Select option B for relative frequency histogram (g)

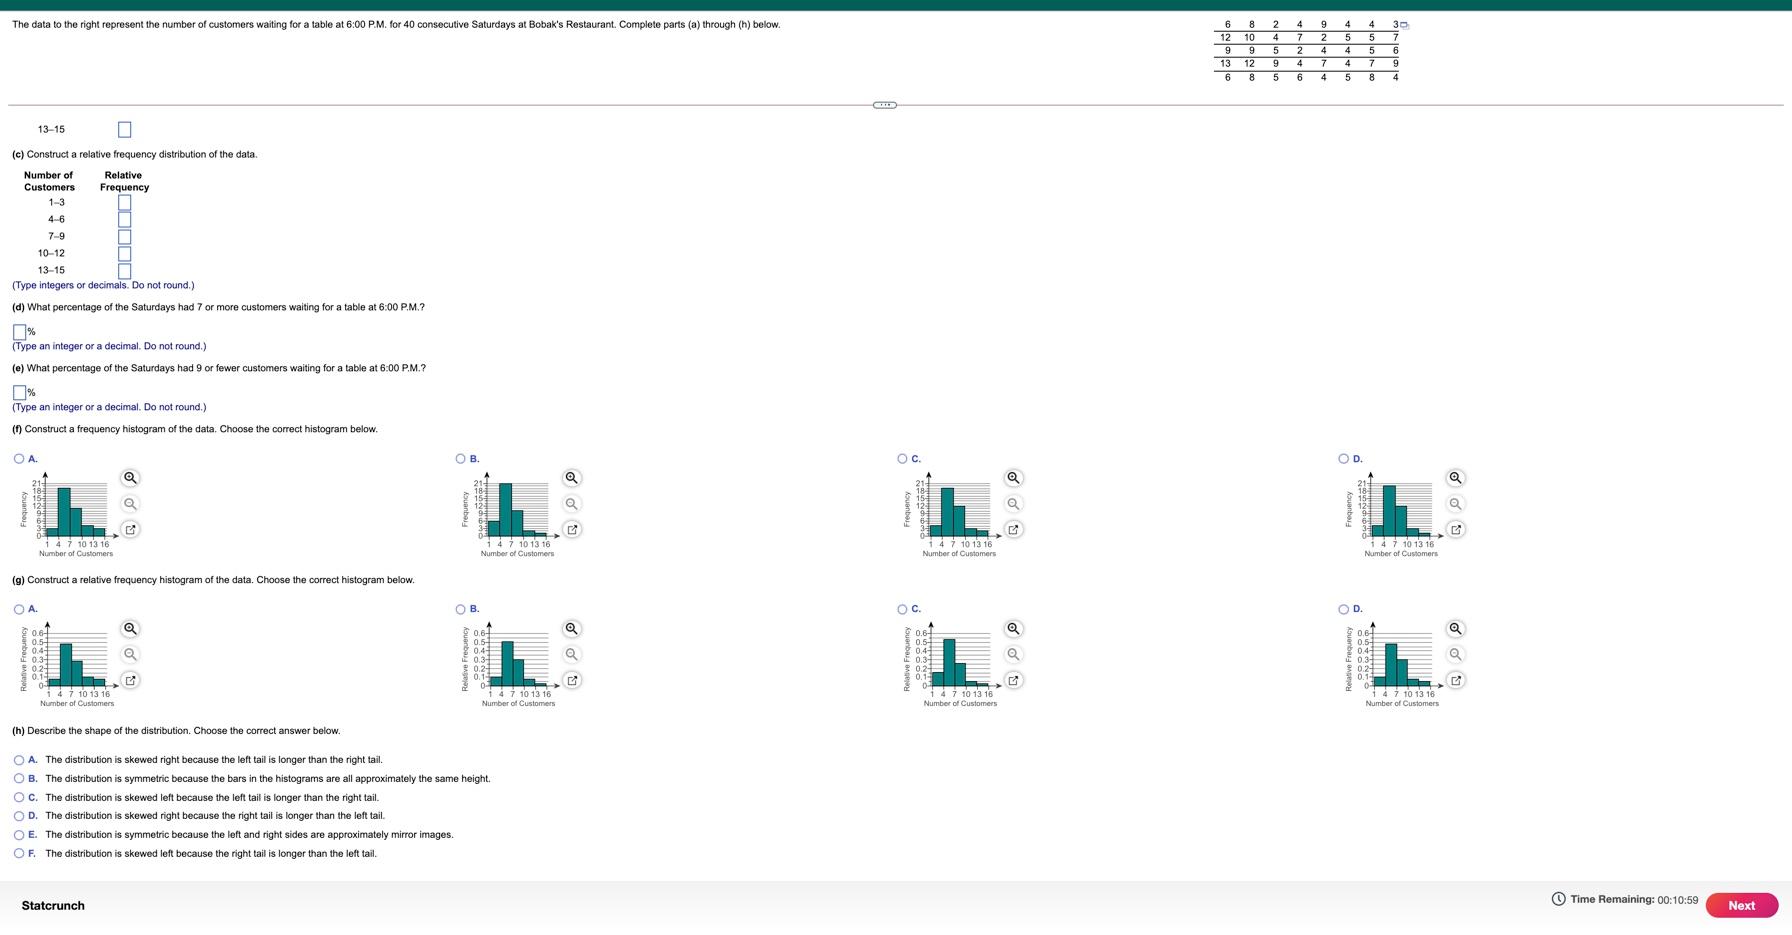460,609
